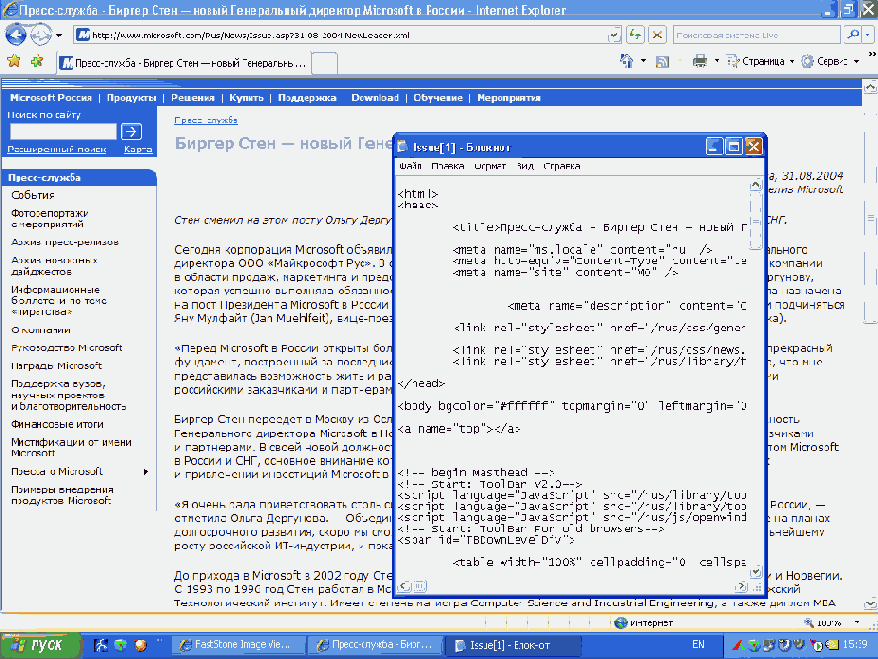
Task: Click the Stop loading icon
Action: click(657, 35)
